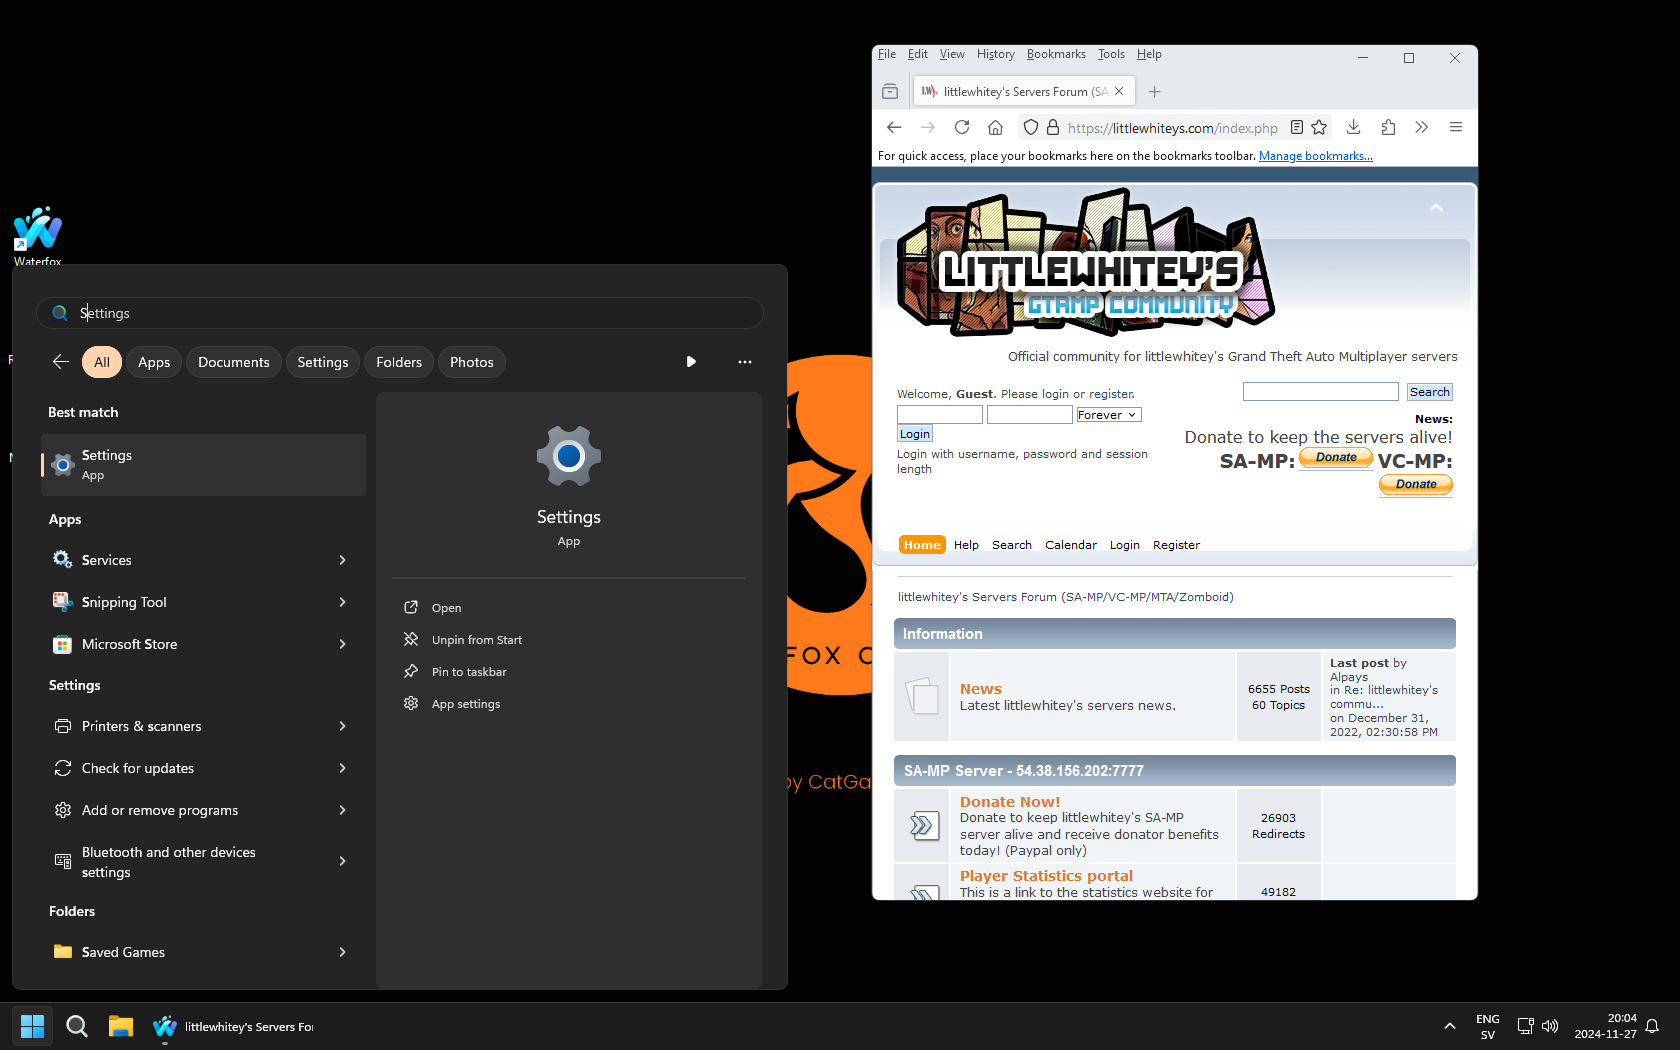Open a new browser tab
Viewport: 1680px width, 1050px height.
click(x=1155, y=91)
